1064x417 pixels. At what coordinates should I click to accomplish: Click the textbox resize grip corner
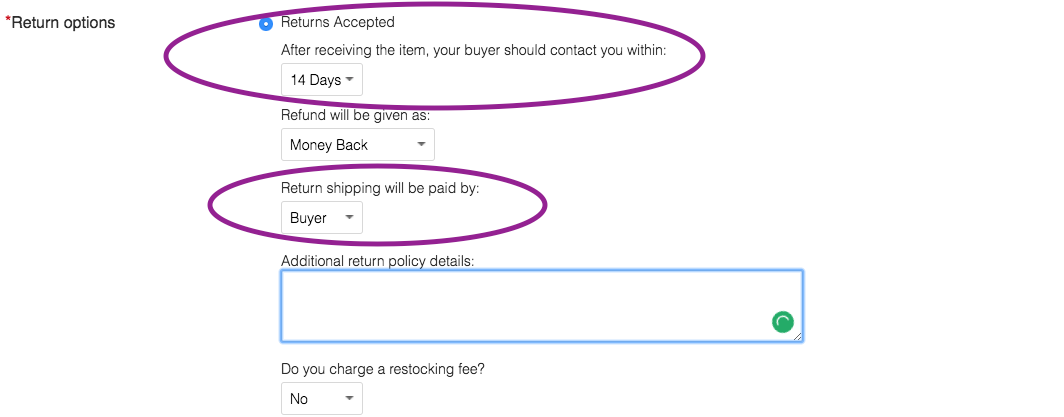797,336
